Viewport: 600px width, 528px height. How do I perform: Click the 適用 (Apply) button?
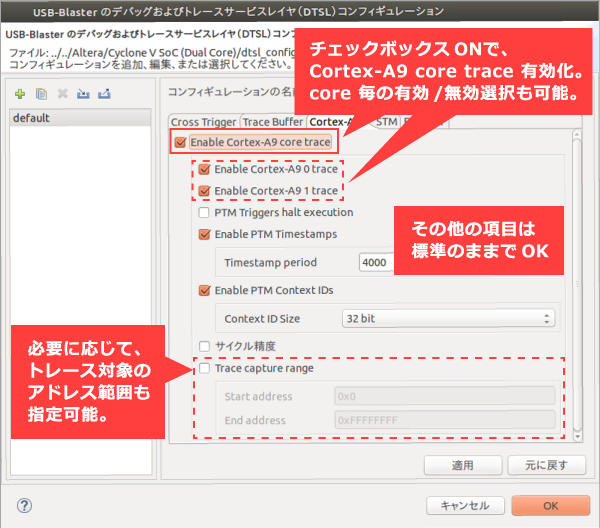pyautogui.click(x=462, y=465)
